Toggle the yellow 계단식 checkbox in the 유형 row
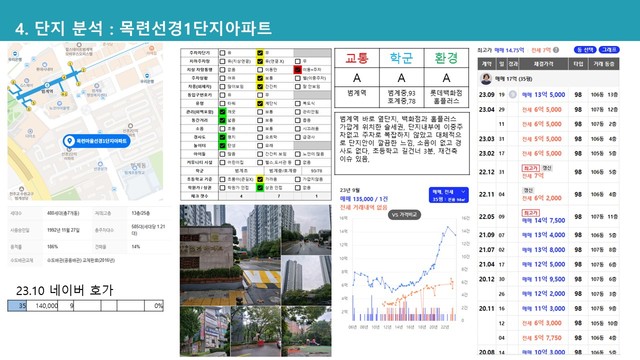The image size is (640, 360). 260,103
